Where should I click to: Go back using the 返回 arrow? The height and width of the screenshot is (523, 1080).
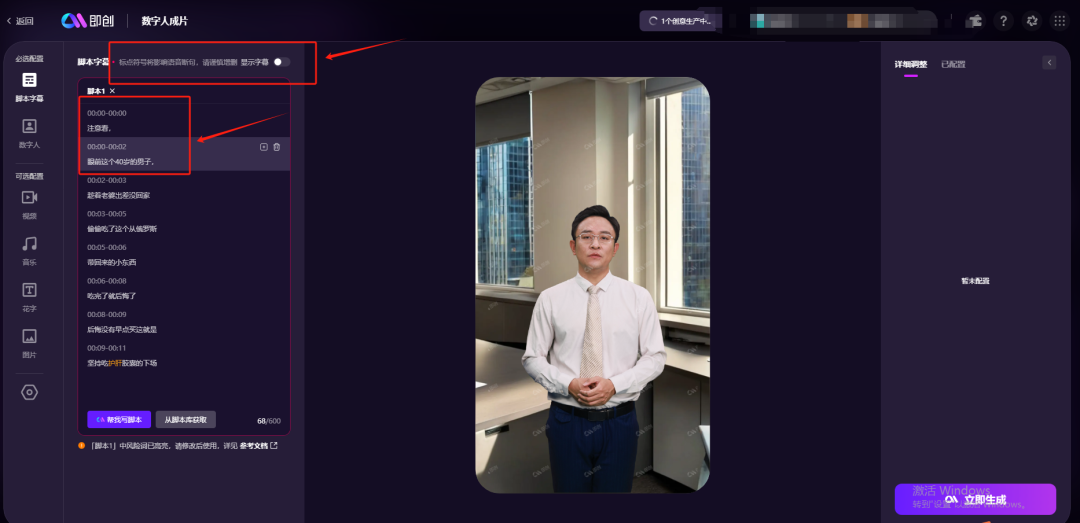20,21
